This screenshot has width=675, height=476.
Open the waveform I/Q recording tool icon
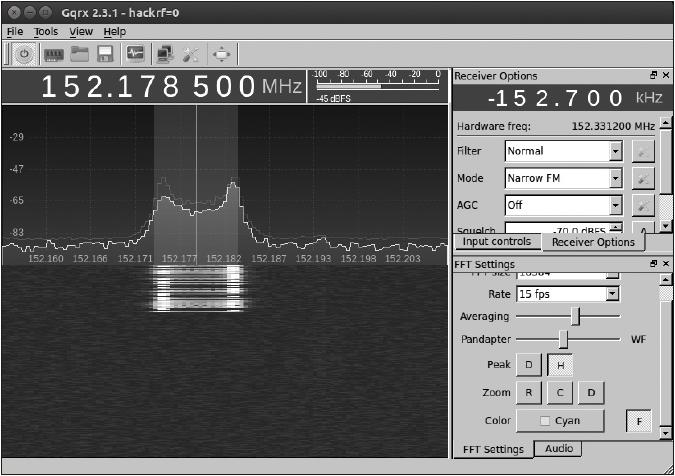135,53
